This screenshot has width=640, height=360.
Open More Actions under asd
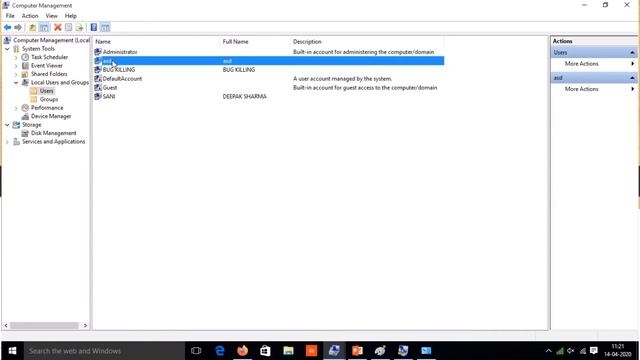click(x=581, y=89)
